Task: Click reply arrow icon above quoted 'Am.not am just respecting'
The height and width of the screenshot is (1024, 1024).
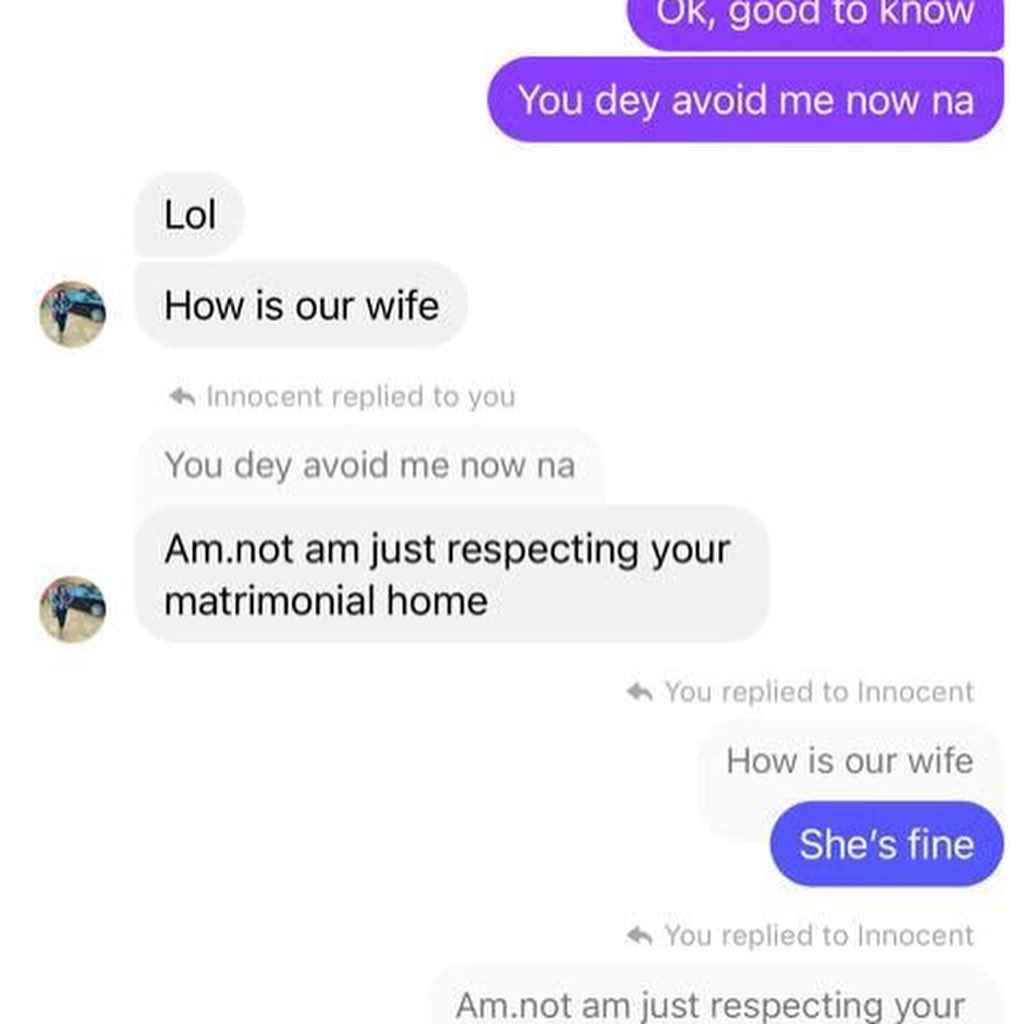Action: click(x=639, y=936)
